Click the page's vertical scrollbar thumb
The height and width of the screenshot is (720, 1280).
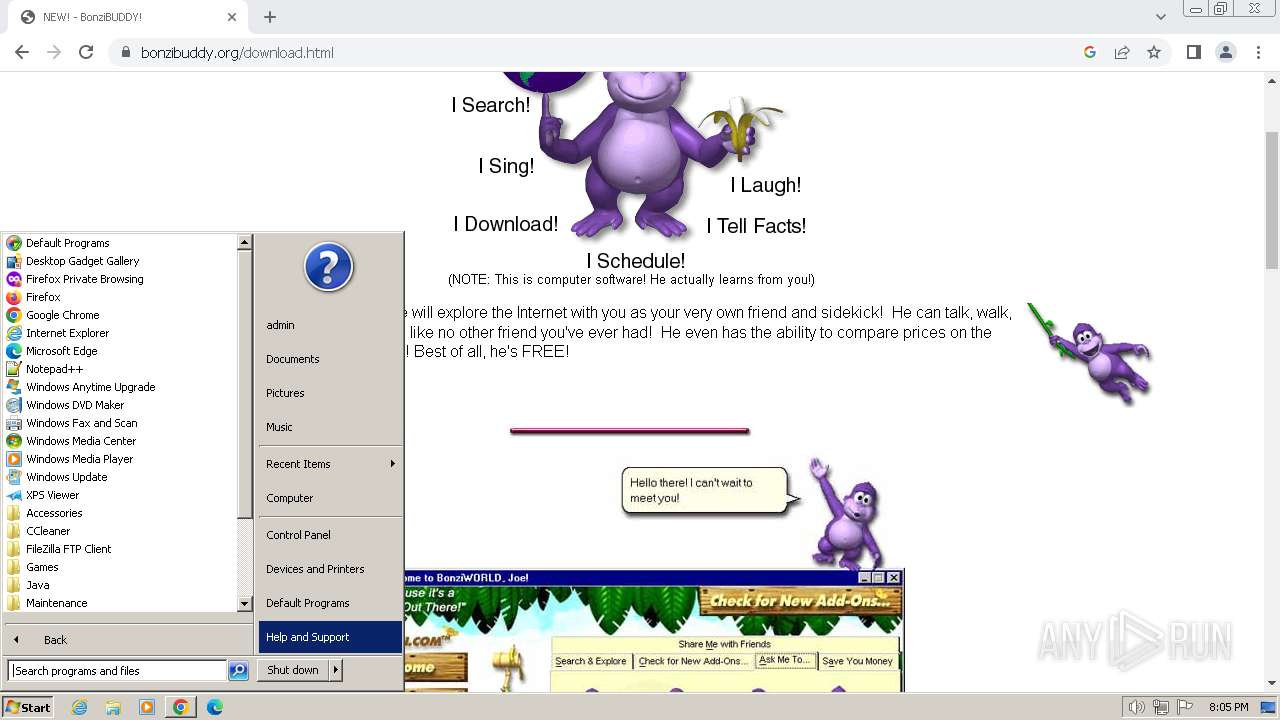(x=1272, y=198)
